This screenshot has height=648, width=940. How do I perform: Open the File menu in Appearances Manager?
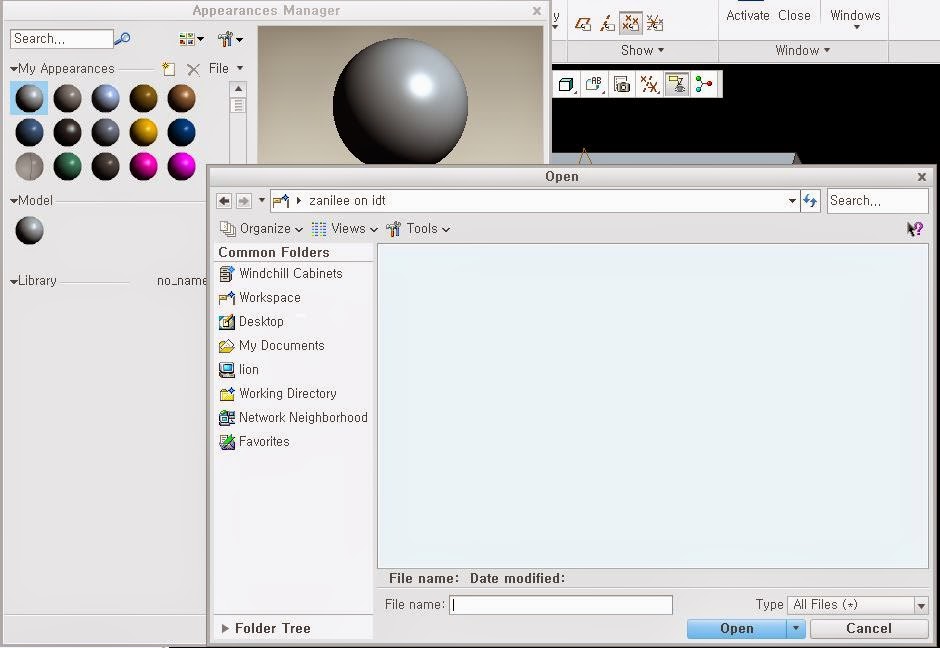(225, 68)
